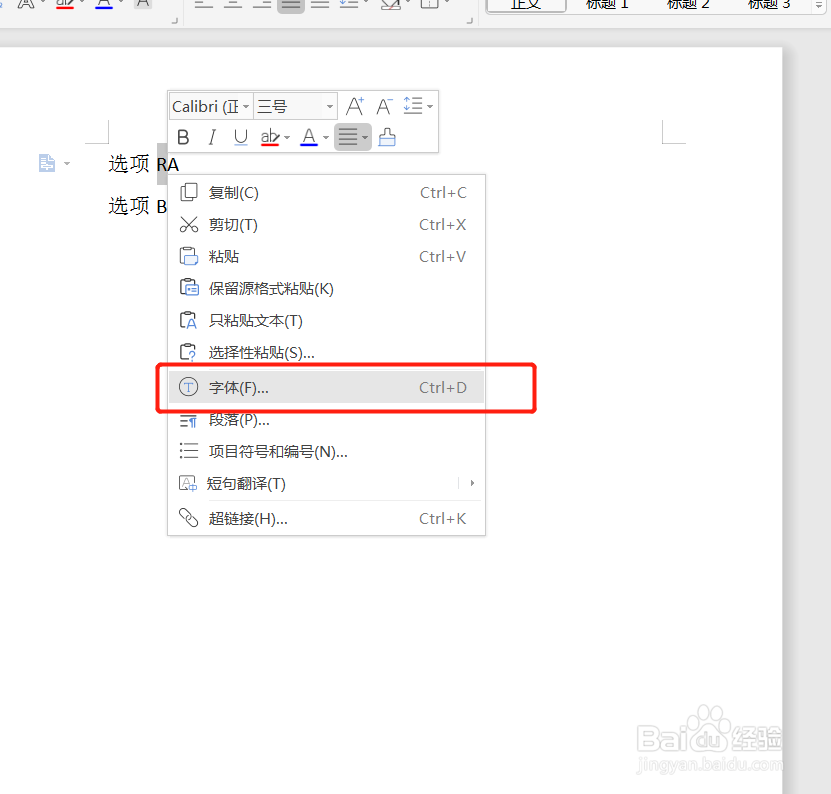
Task: Choose 字体(F) from the context menu
Action: point(240,388)
